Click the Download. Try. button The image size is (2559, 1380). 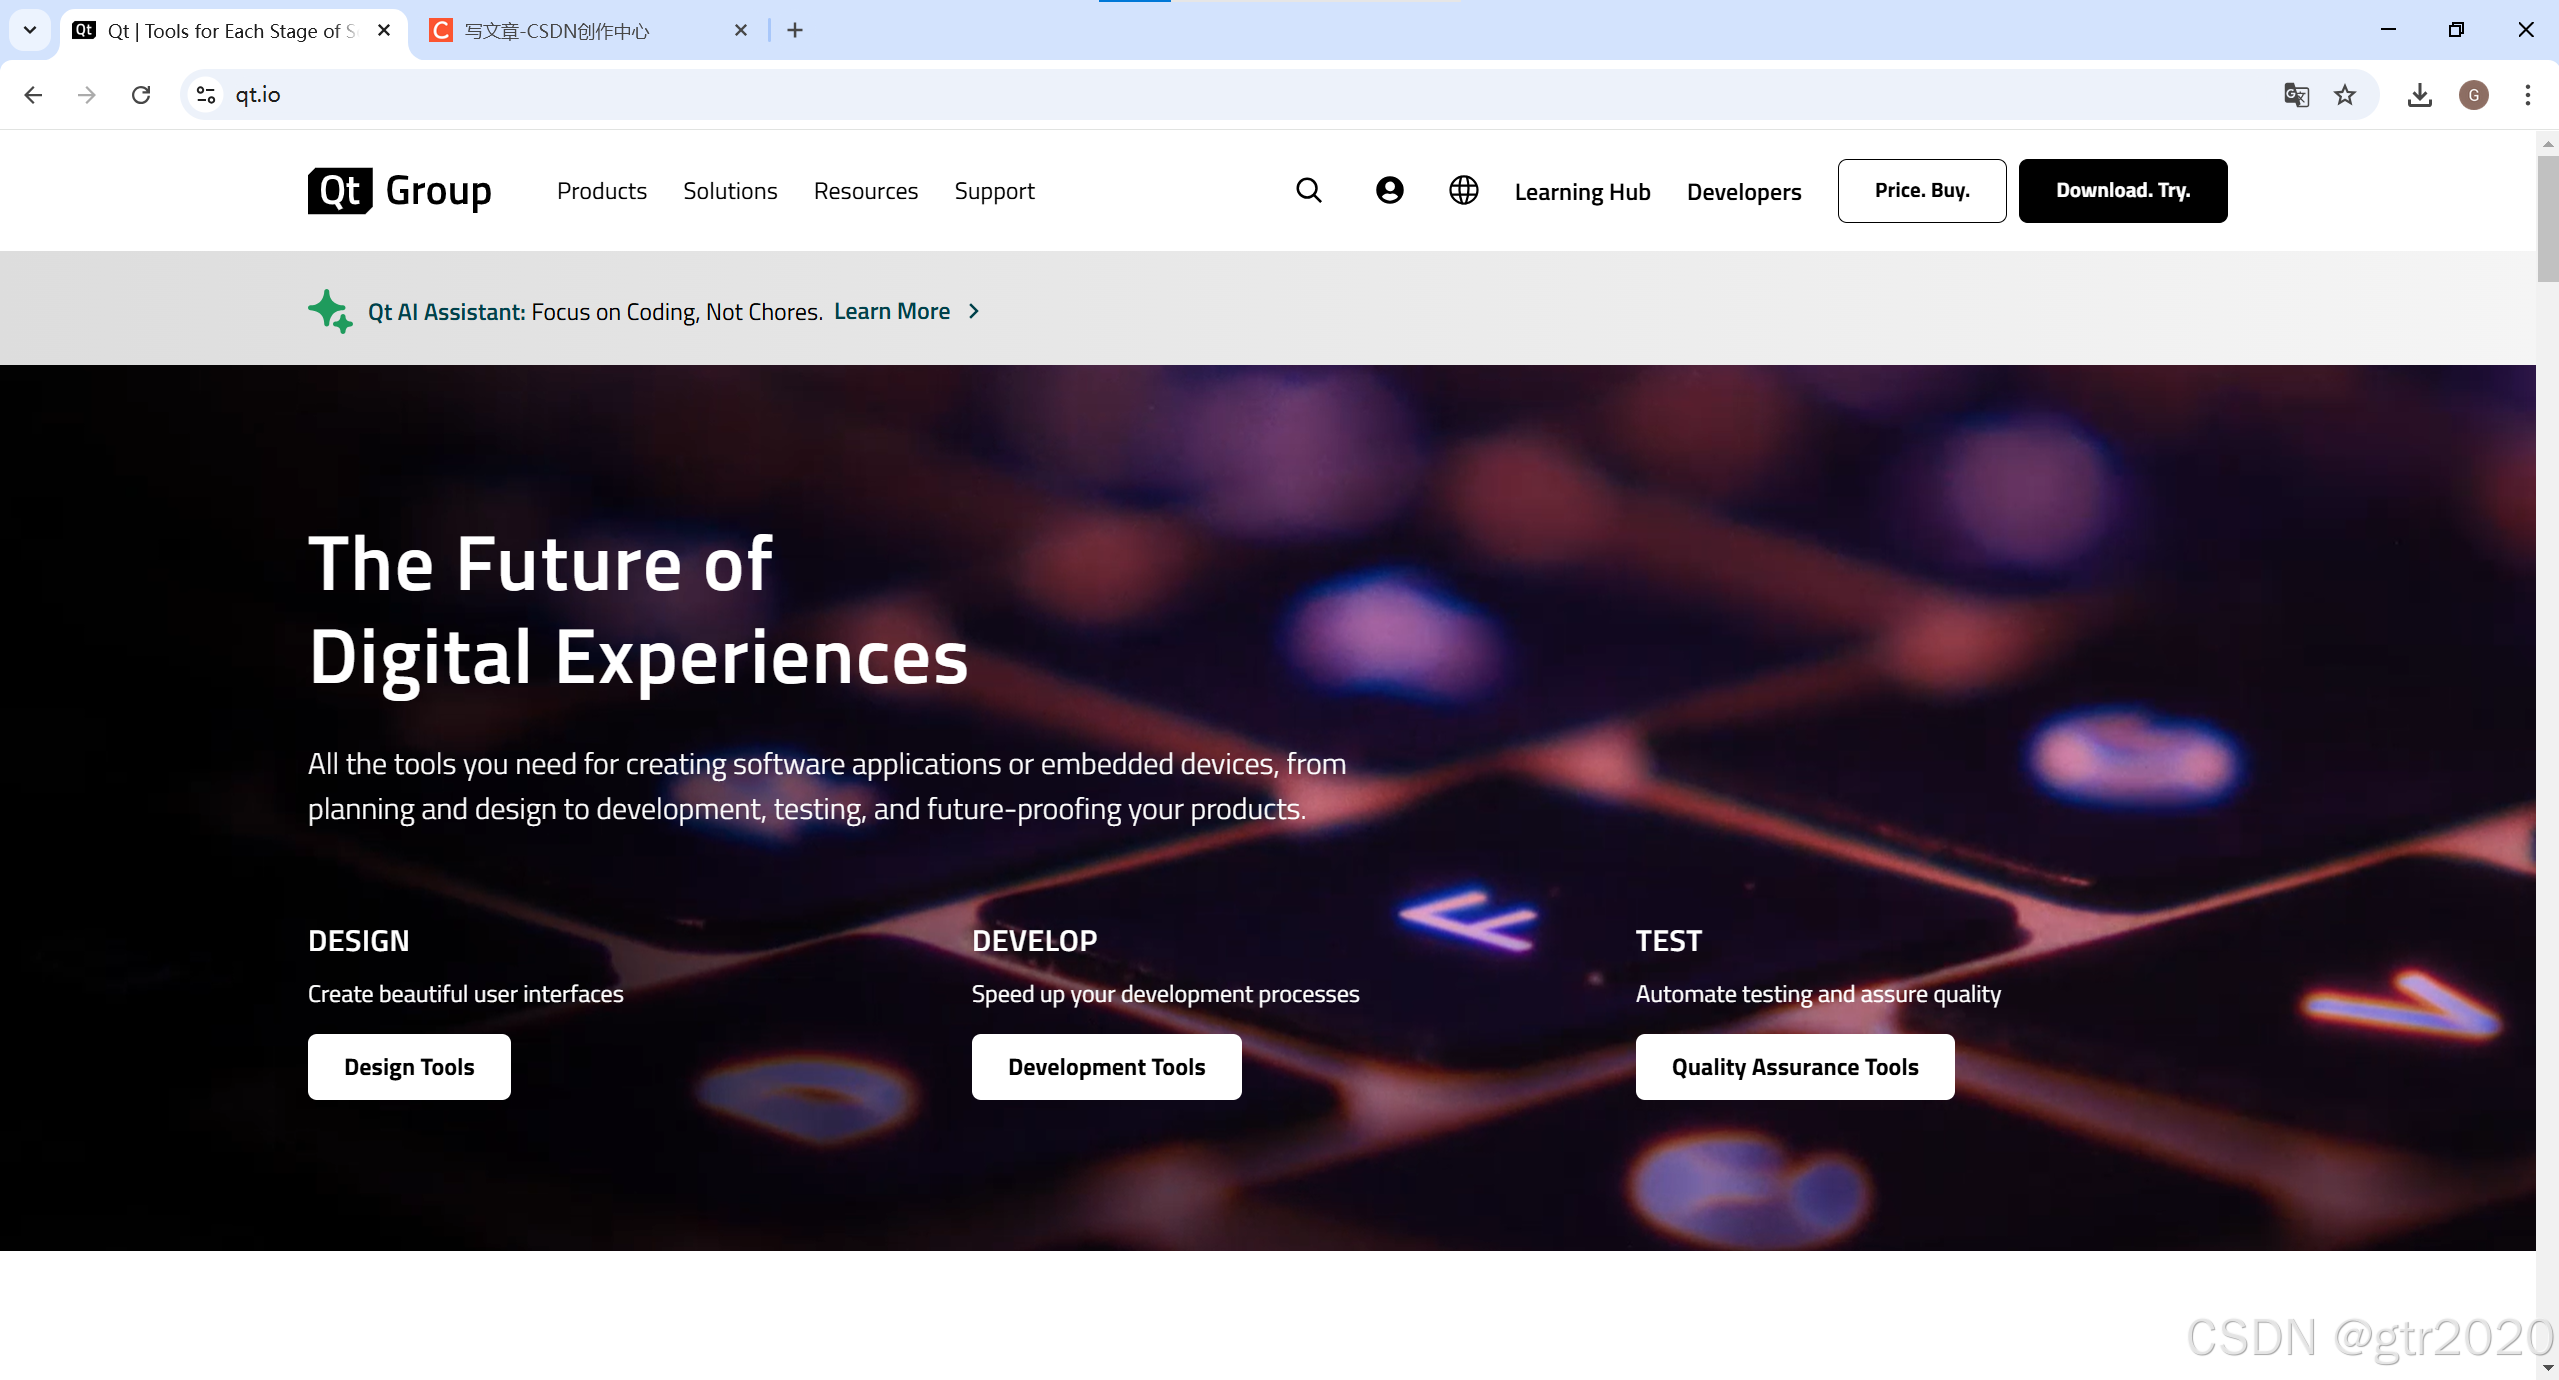click(x=2122, y=190)
